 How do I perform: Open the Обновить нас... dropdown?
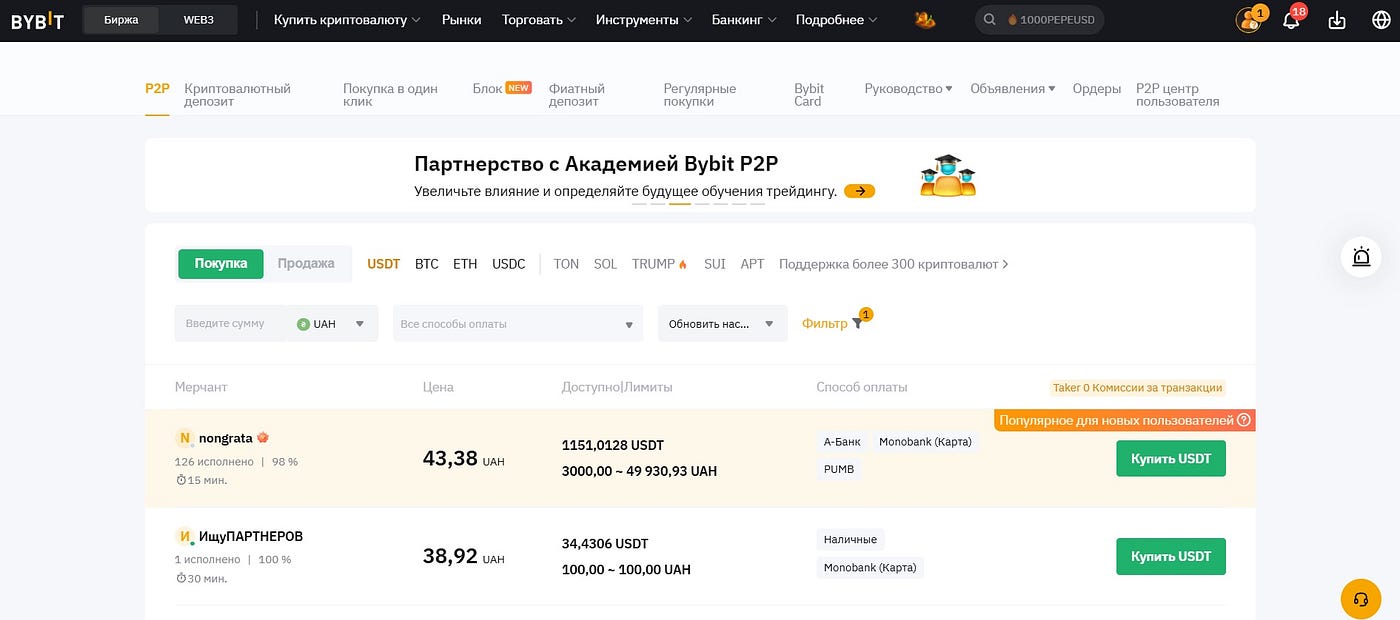tap(722, 324)
